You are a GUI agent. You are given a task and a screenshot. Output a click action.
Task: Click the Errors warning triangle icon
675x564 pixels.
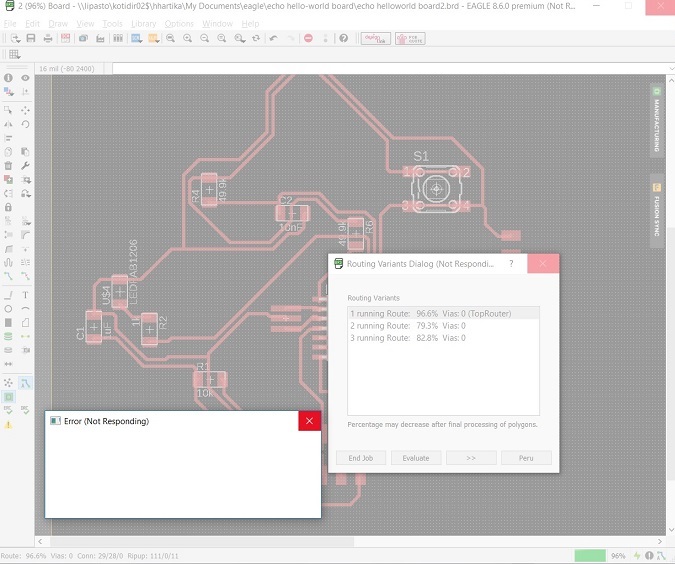click(8, 425)
